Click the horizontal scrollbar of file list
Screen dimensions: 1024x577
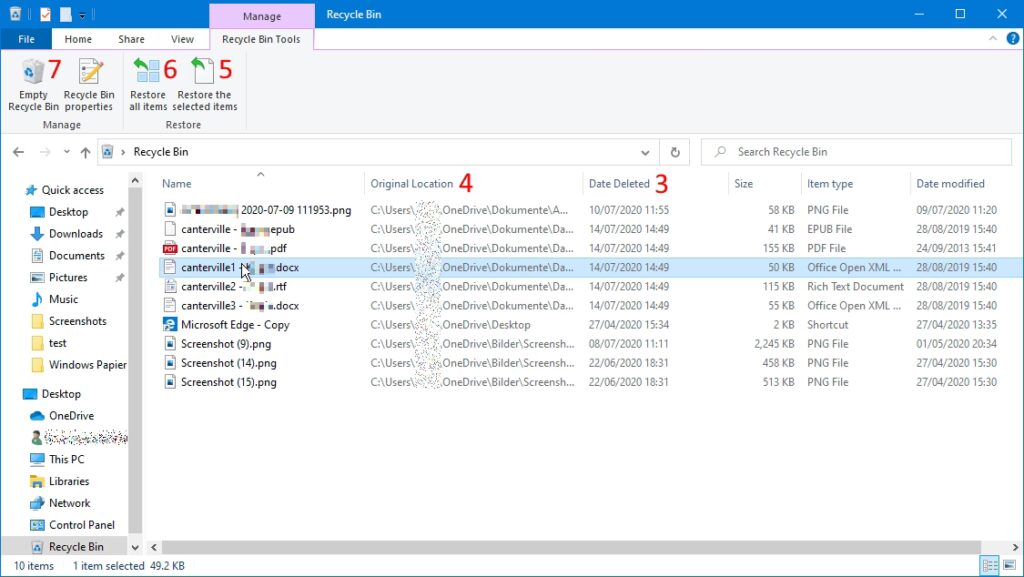tap(500, 547)
